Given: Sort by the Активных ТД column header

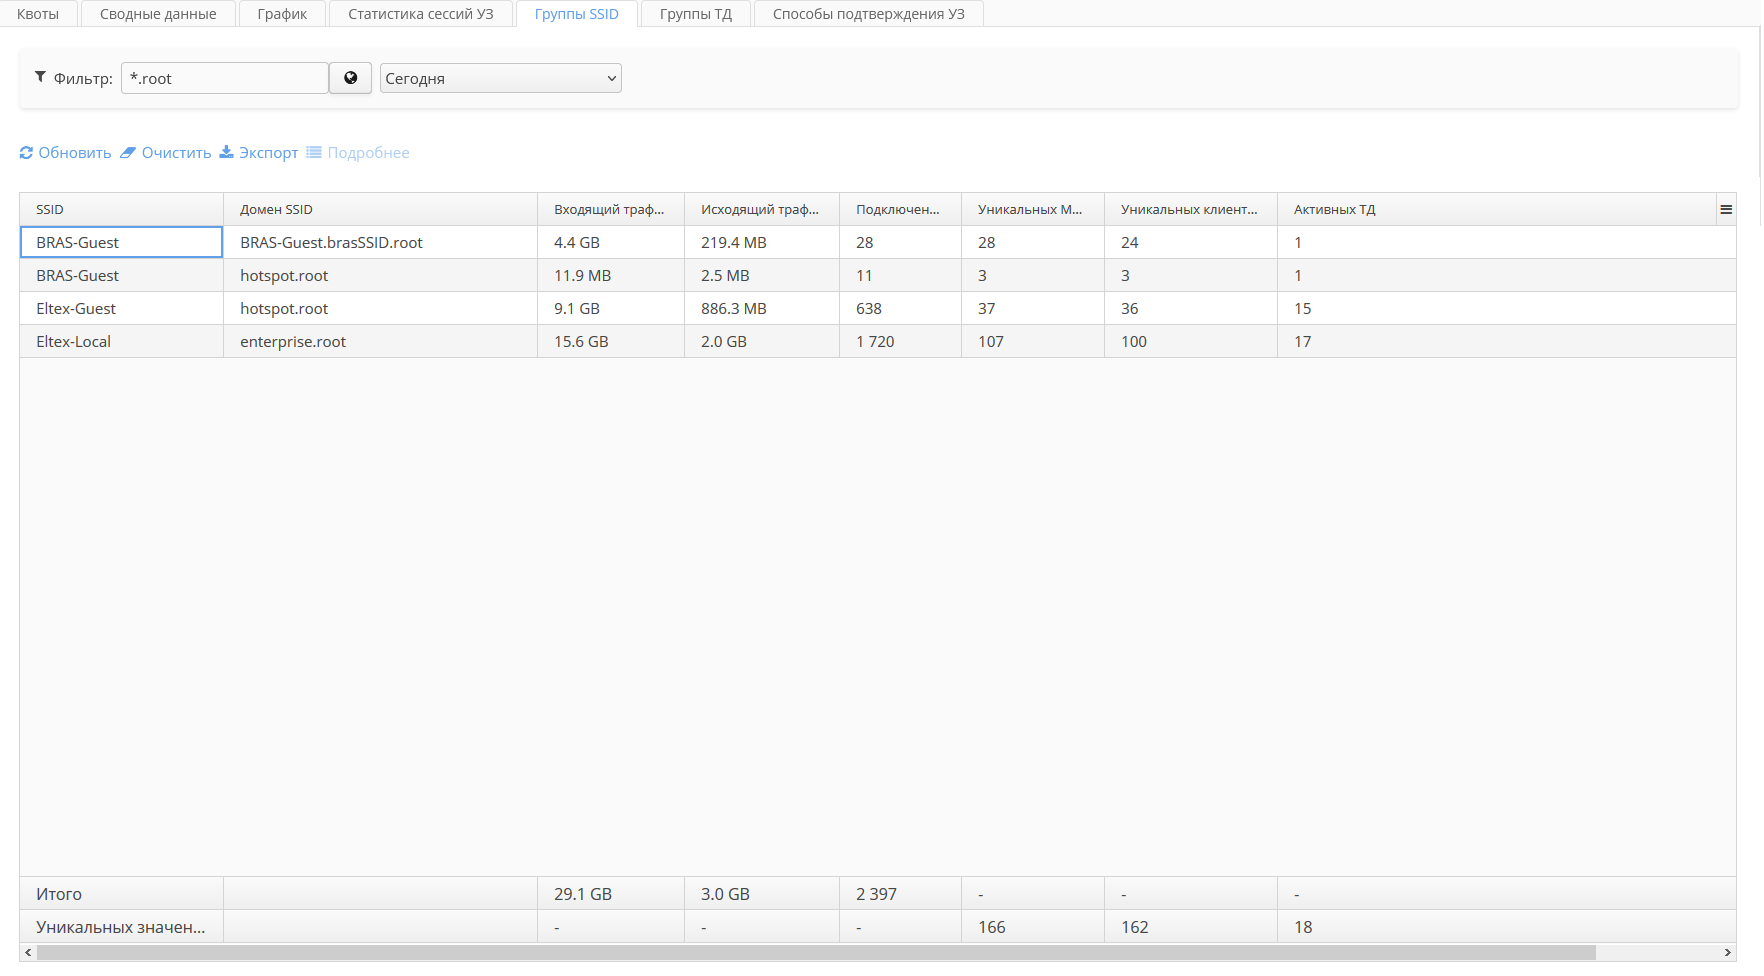Looking at the screenshot, I should [1334, 210].
